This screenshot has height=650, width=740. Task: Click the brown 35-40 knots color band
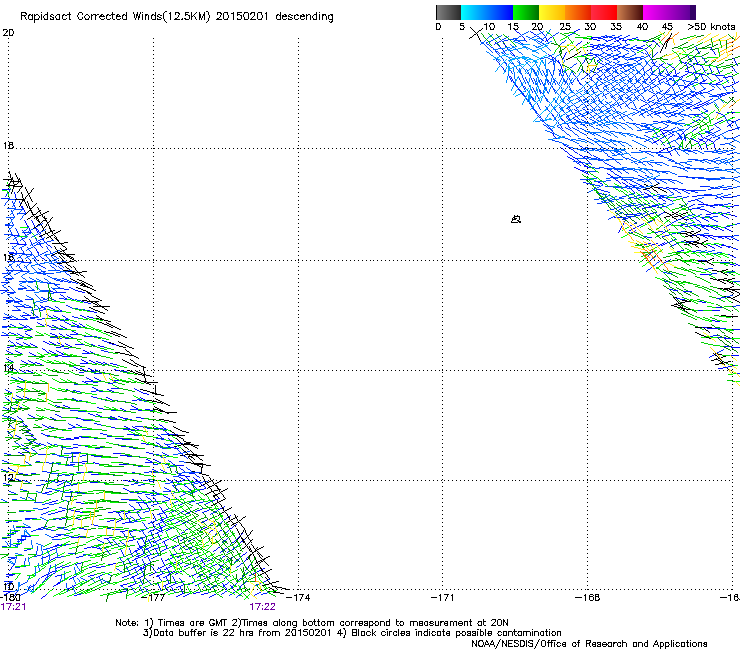[x=630, y=12]
